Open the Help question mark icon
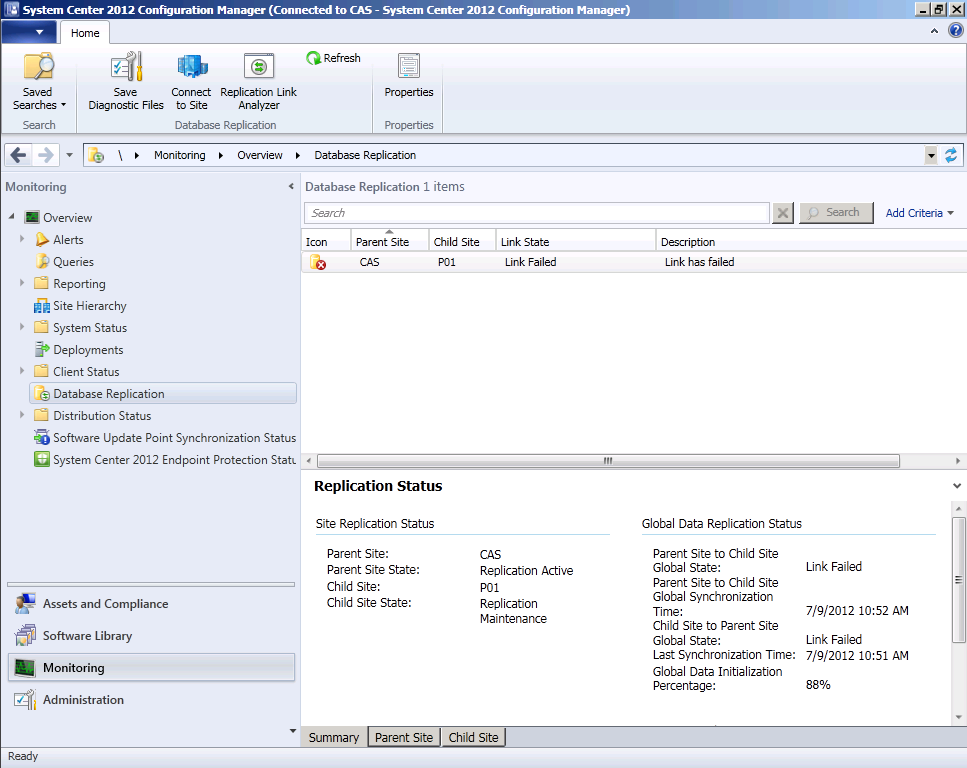The width and height of the screenshot is (967, 768). point(955,30)
